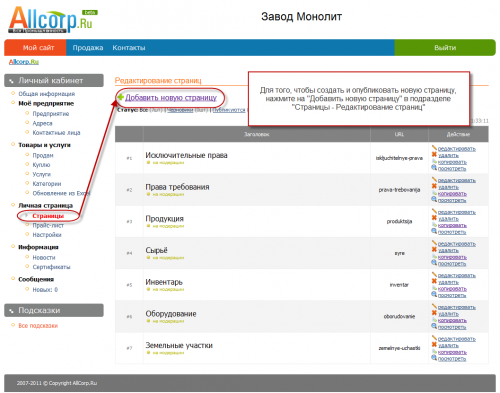
Task: Click the Добавить новую страницу link
Action: click(171, 98)
